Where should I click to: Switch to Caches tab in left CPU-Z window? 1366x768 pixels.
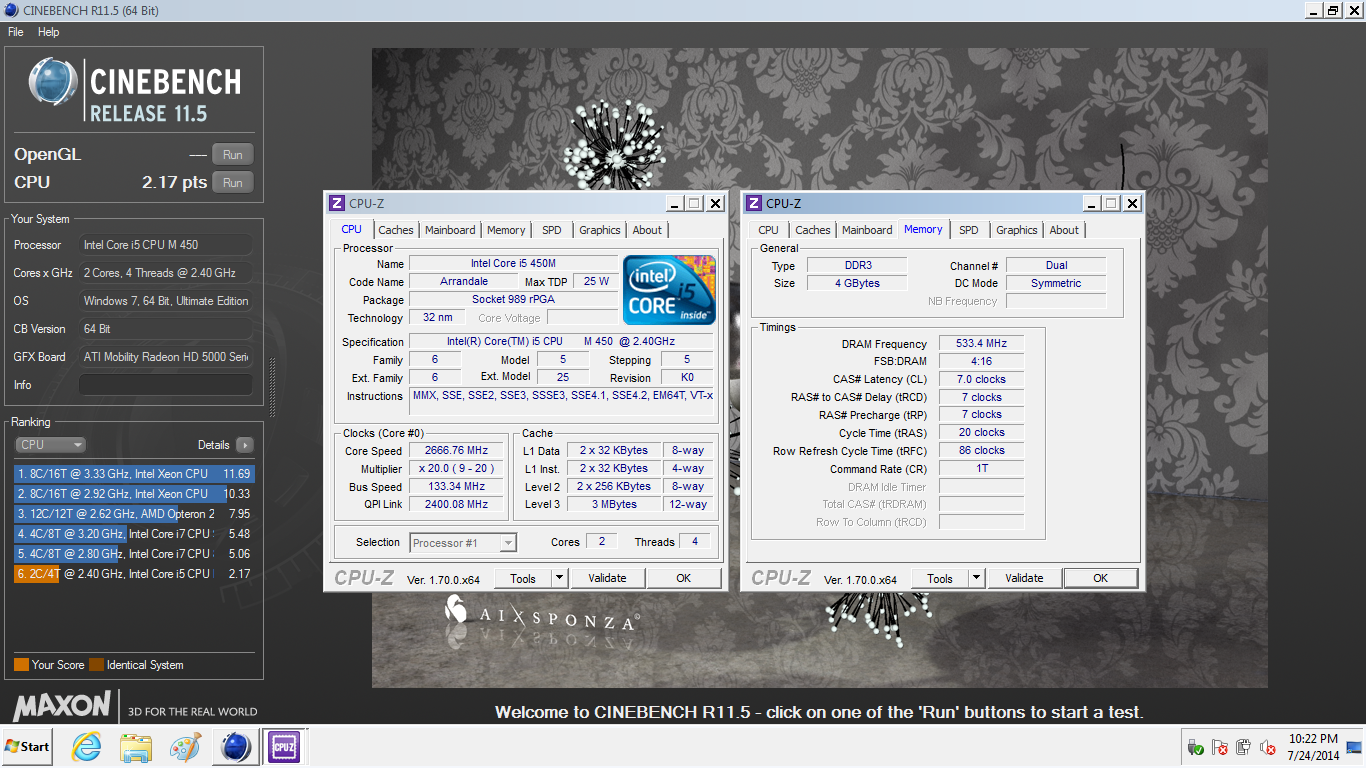396,230
